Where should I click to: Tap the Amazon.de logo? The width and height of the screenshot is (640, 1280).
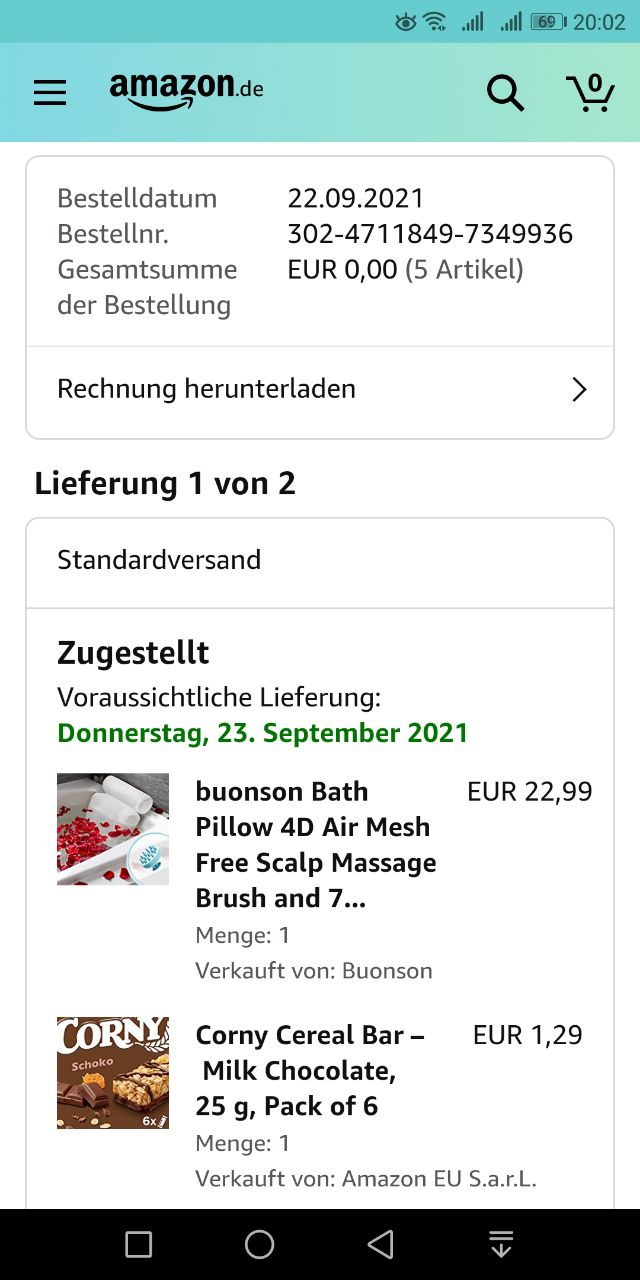coord(187,90)
